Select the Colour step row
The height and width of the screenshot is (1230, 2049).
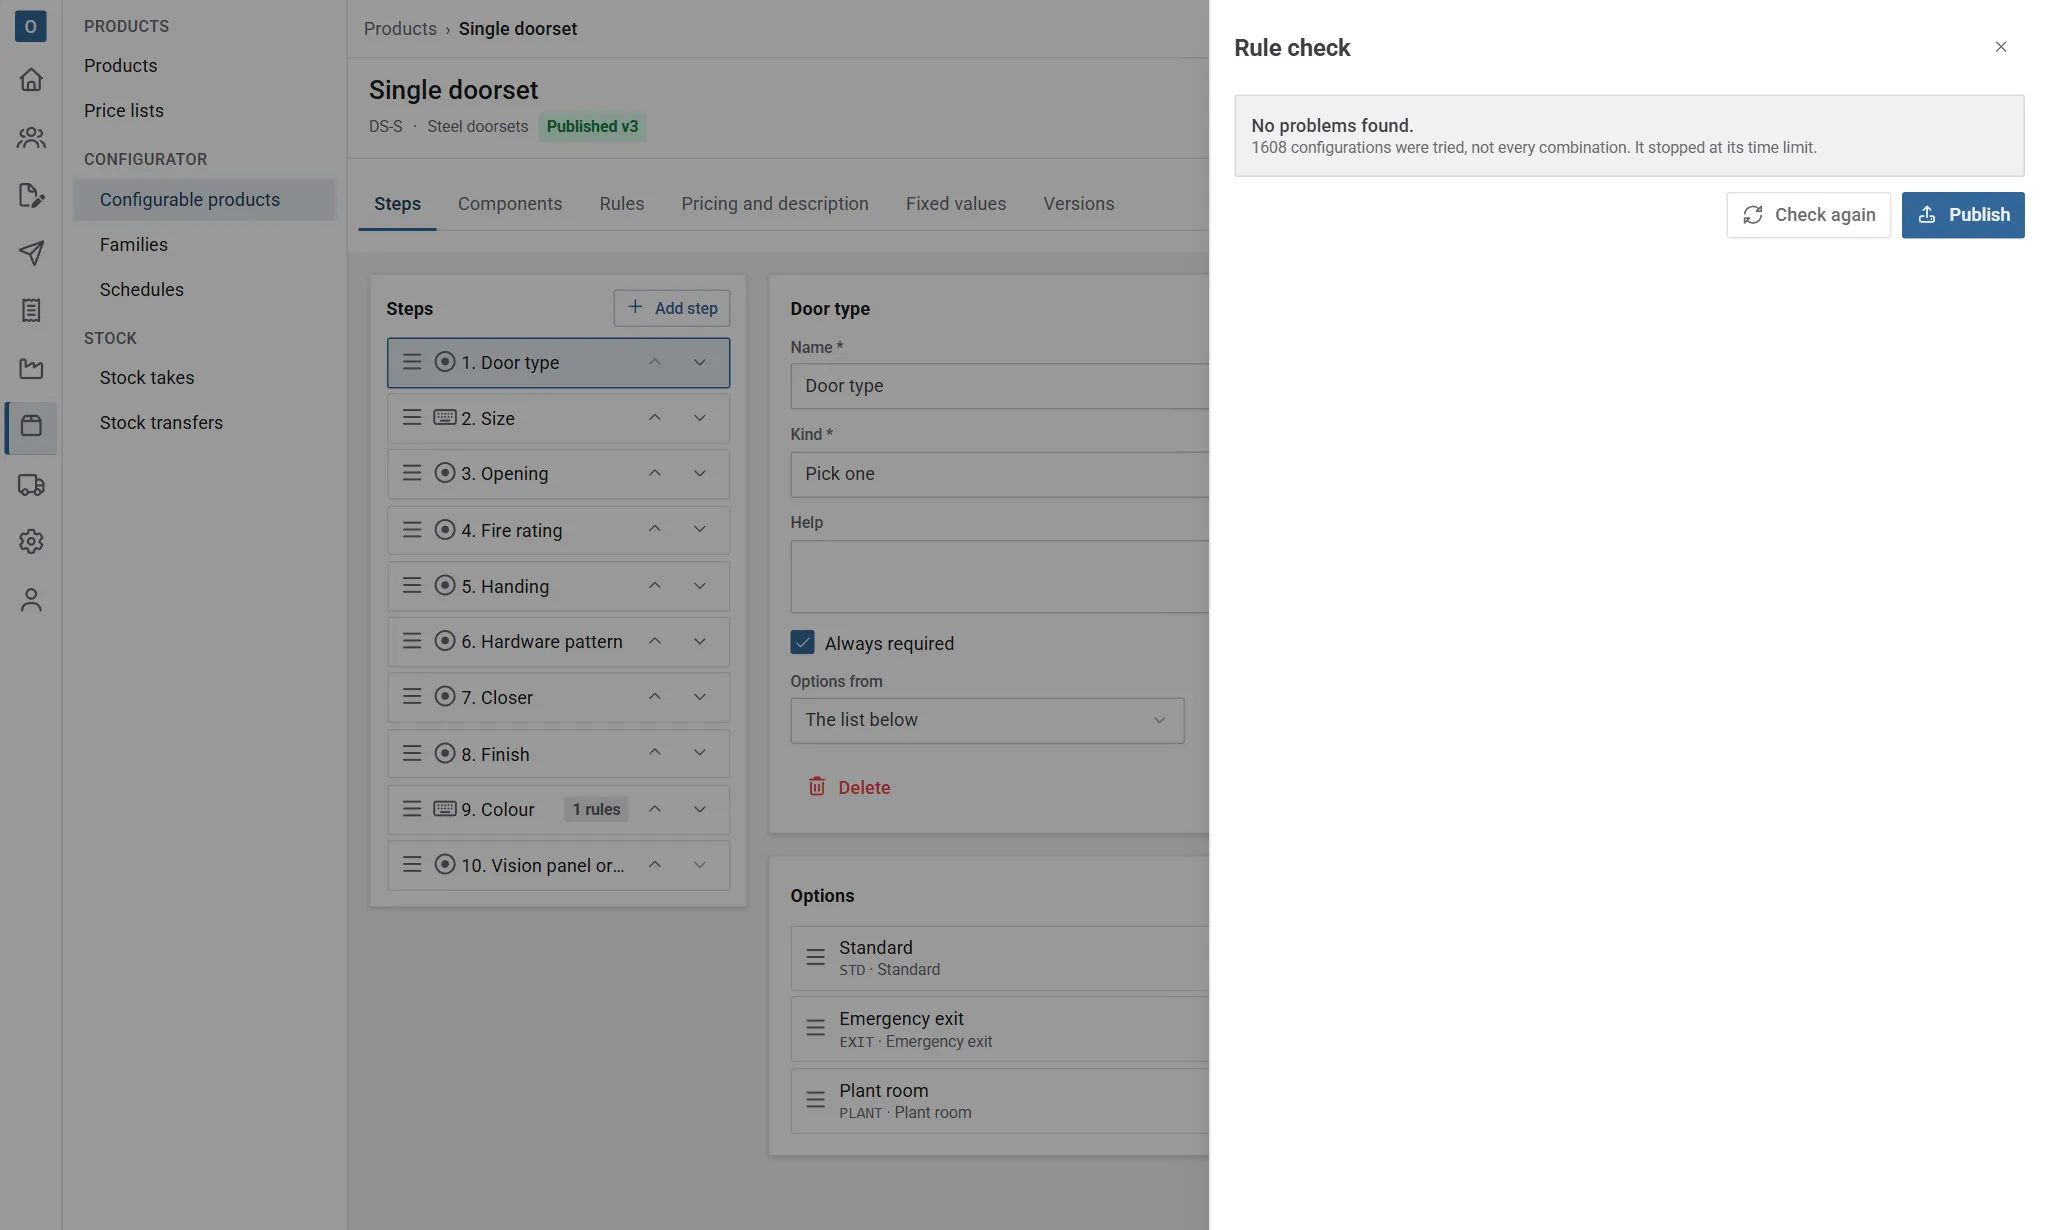558,809
